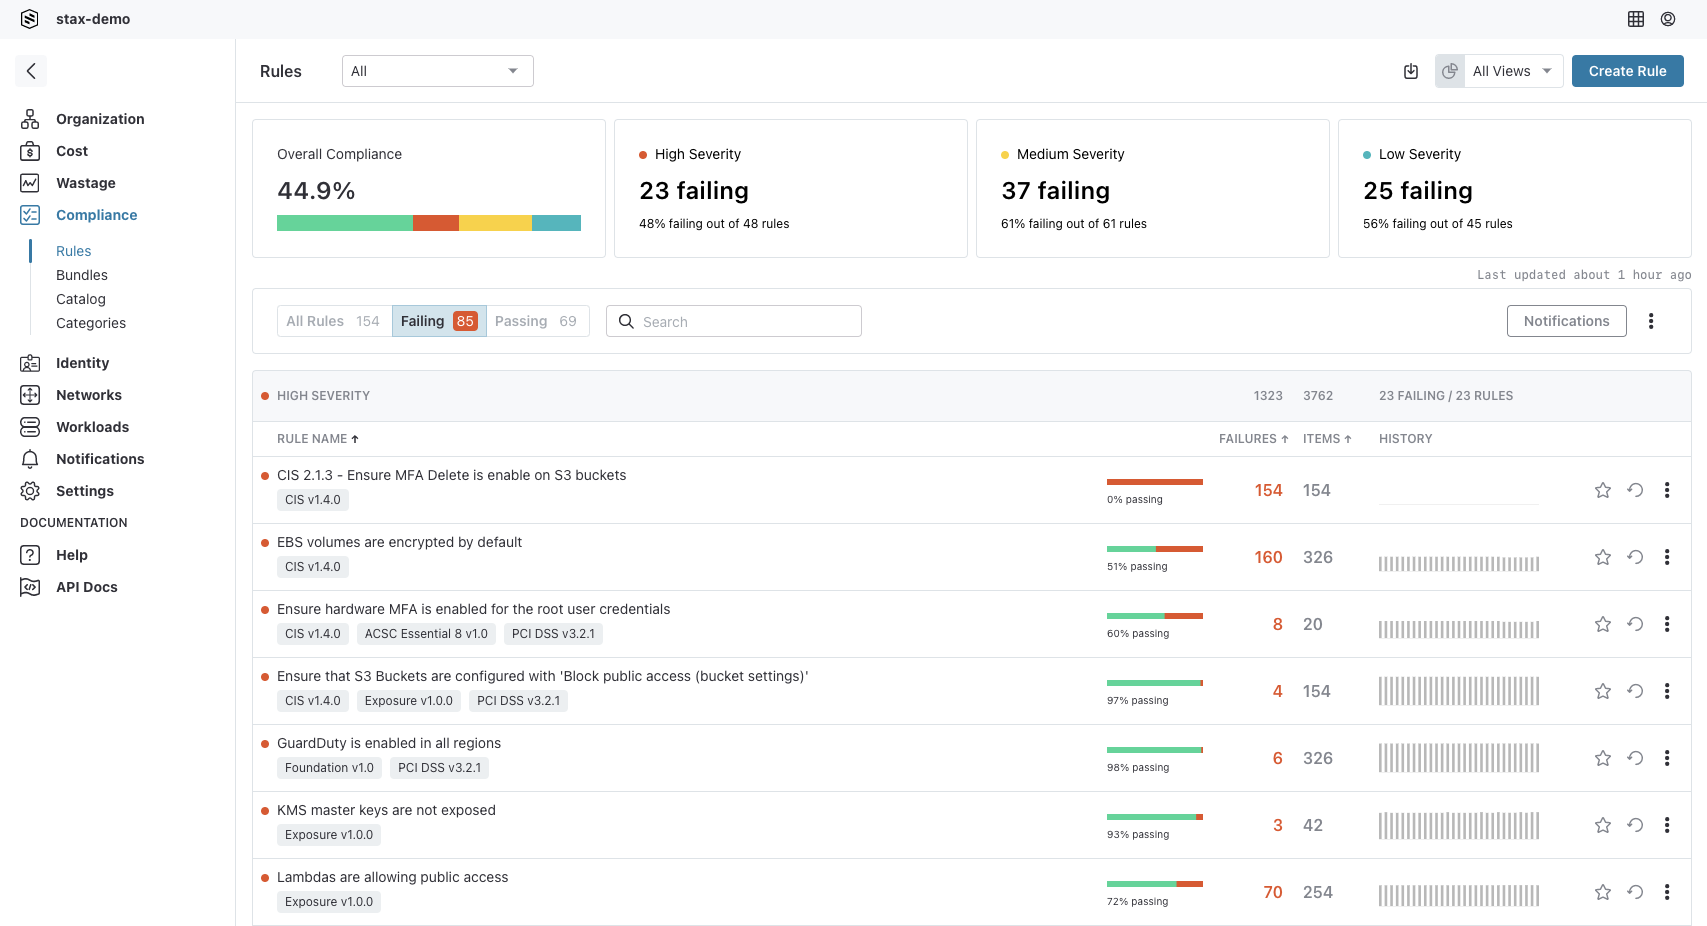This screenshot has height=926, width=1707.
Task: Collapse the sidebar with back arrow
Action: click(x=31, y=71)
